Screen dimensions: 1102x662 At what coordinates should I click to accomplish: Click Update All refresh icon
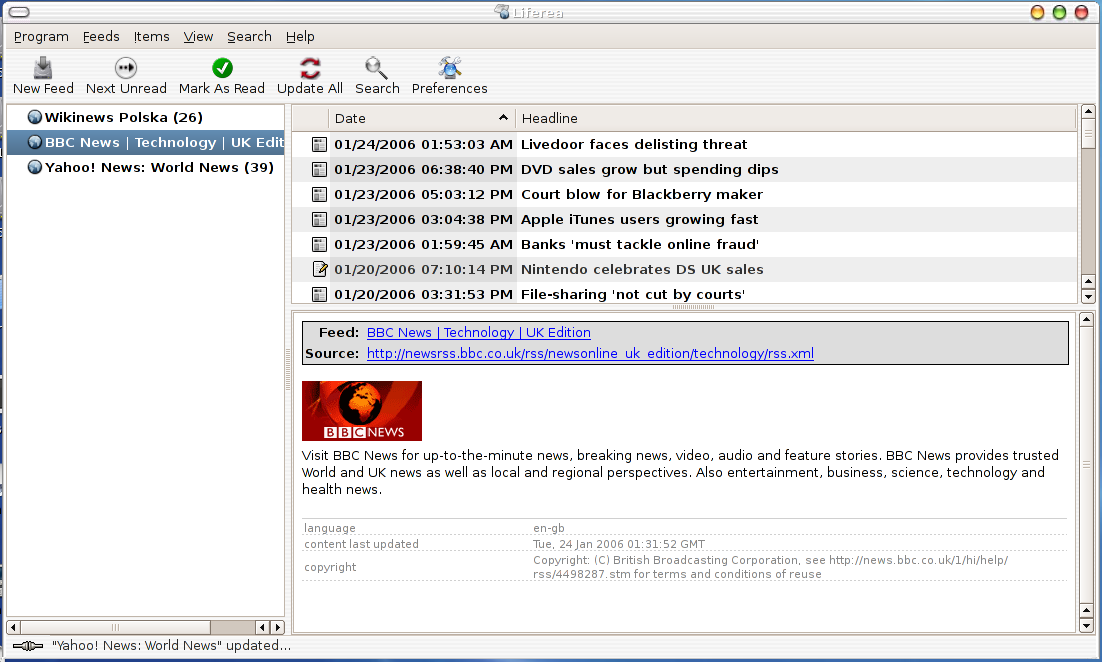310,67
